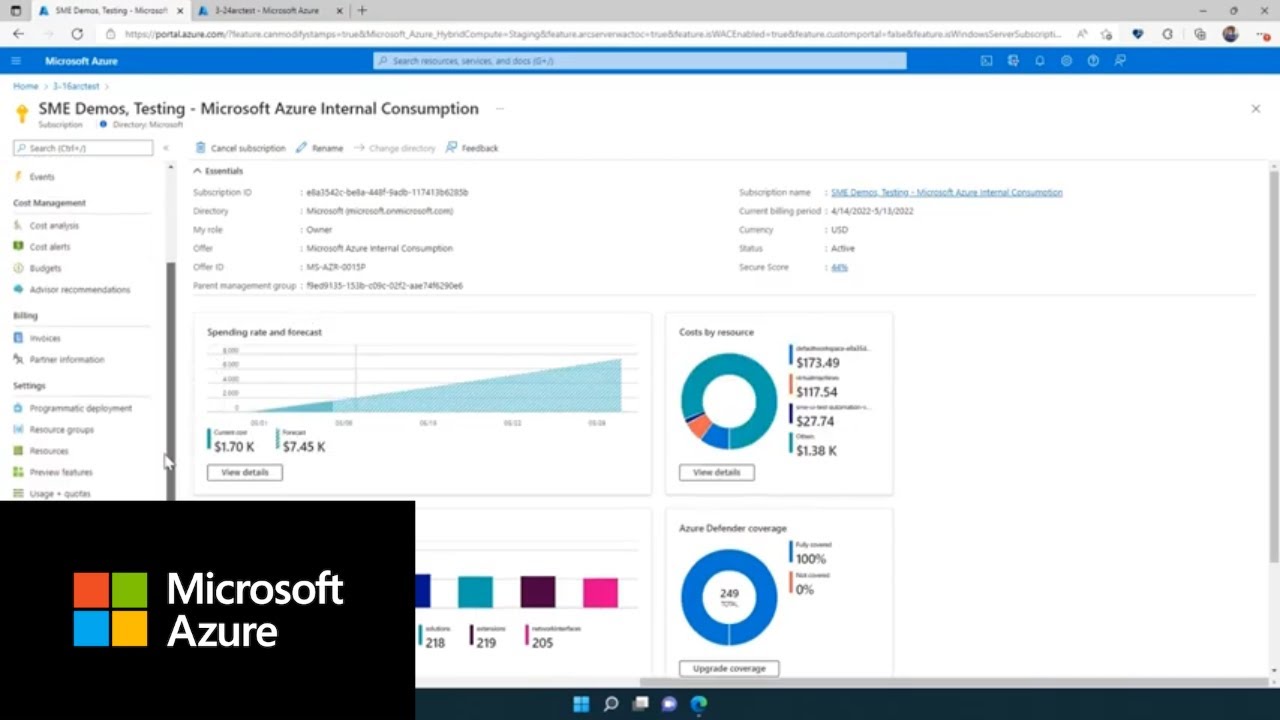This screenshot has height=720, width=1280.
Task: Open Budgets in side menu
Action: [45, 268]
